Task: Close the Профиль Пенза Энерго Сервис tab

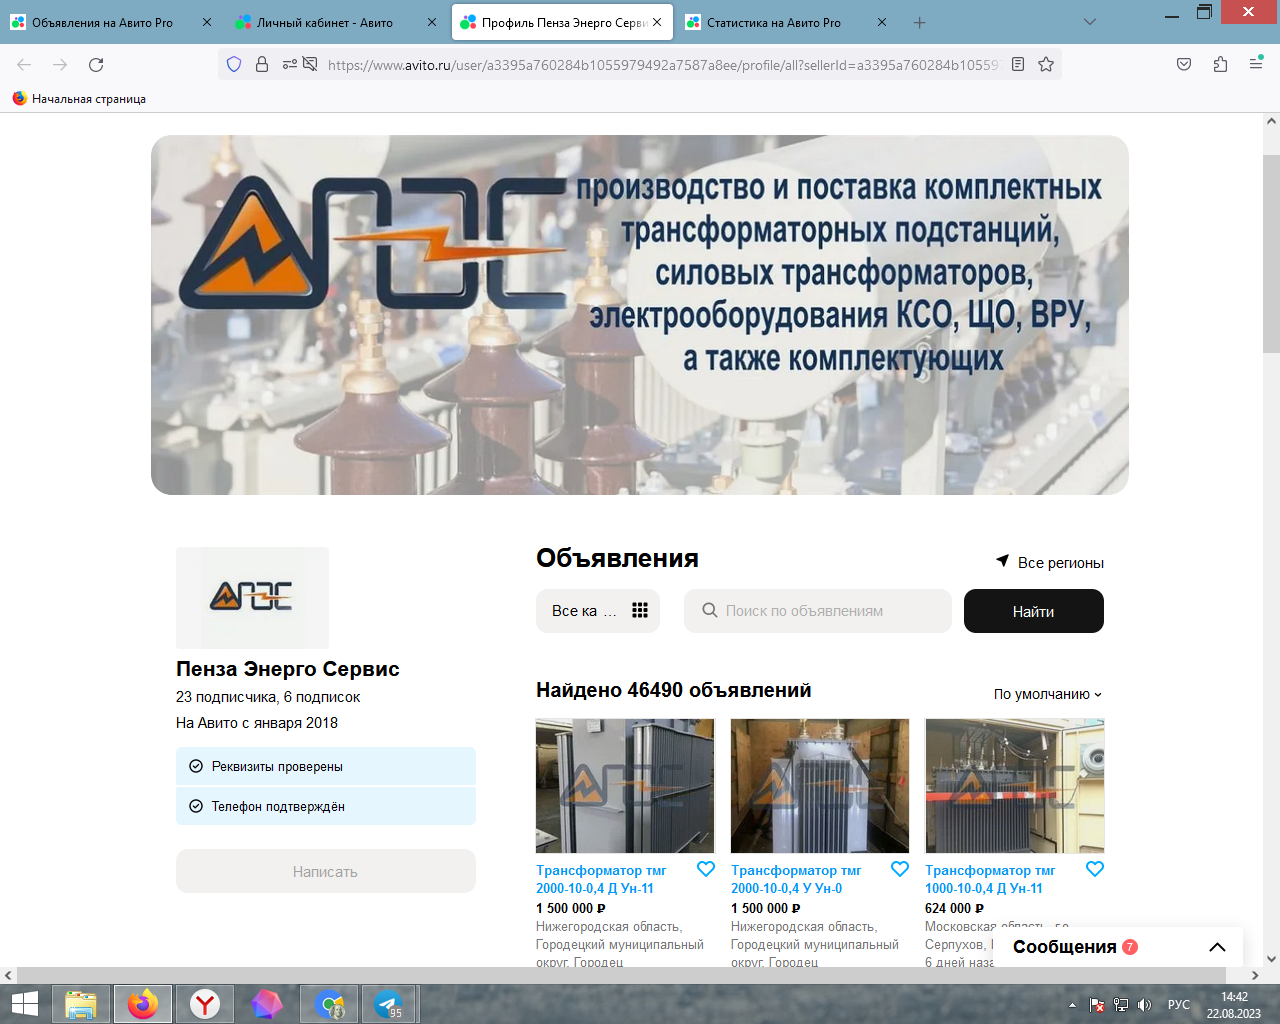Action: pos(657,22)
